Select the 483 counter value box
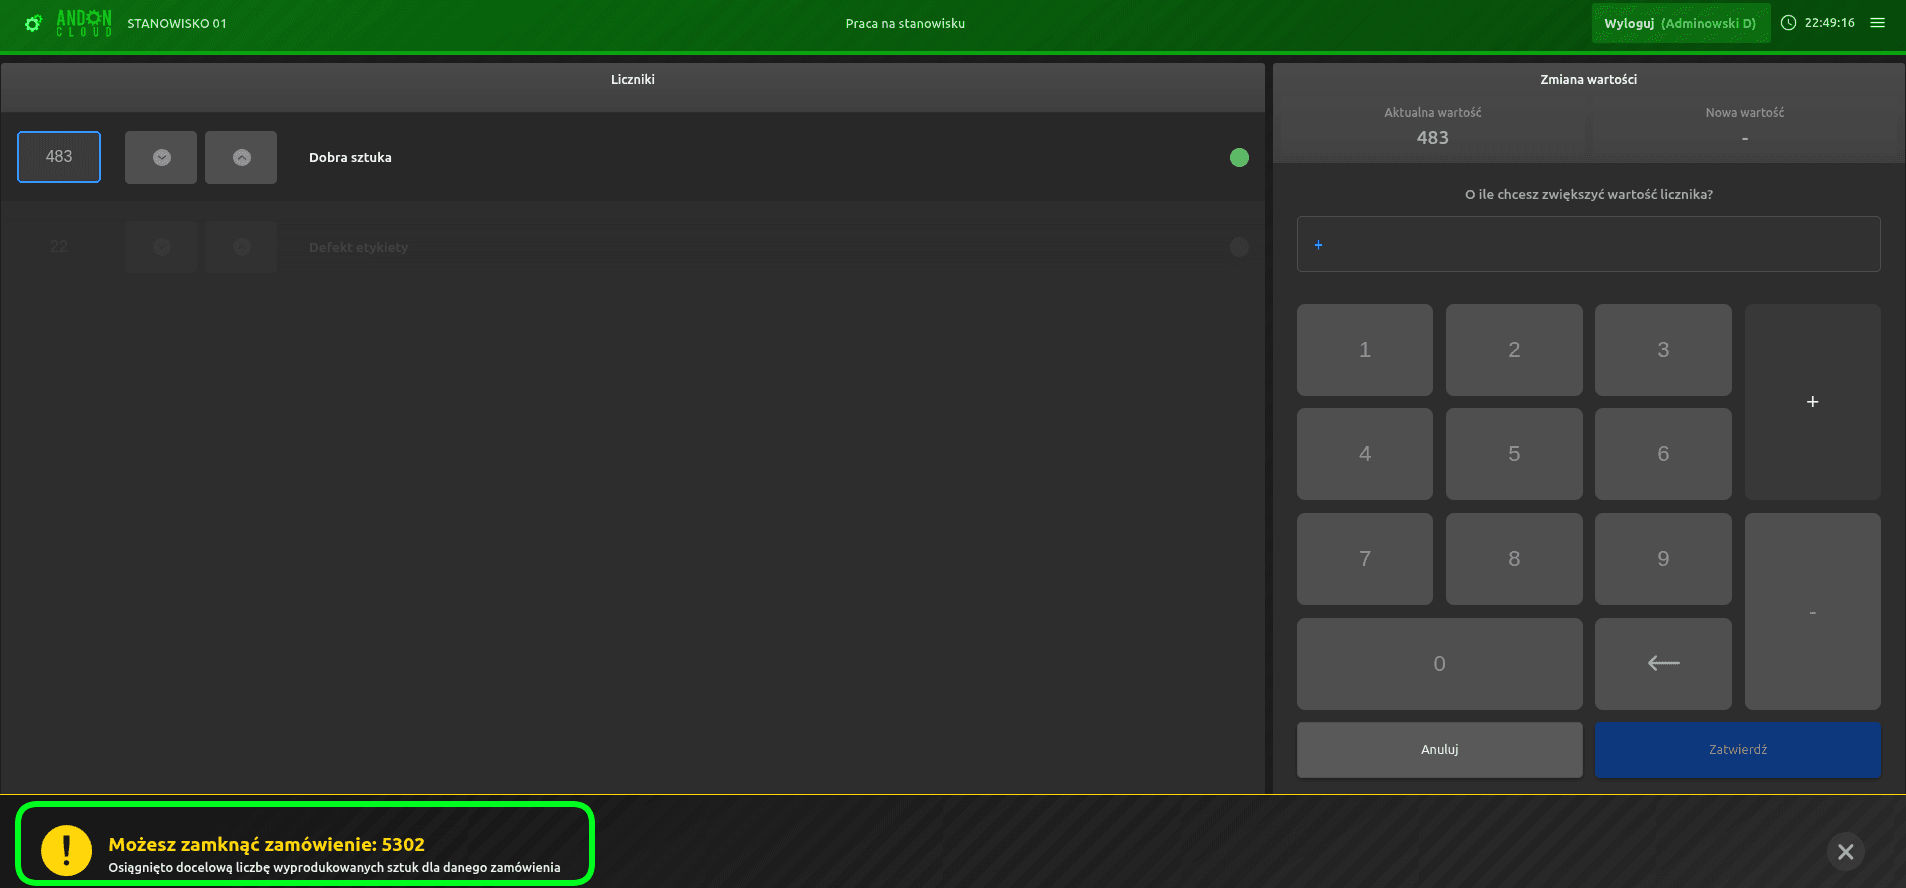This screenshot has width=1906, height=888. pyautogui.click(x=59, y=157)
